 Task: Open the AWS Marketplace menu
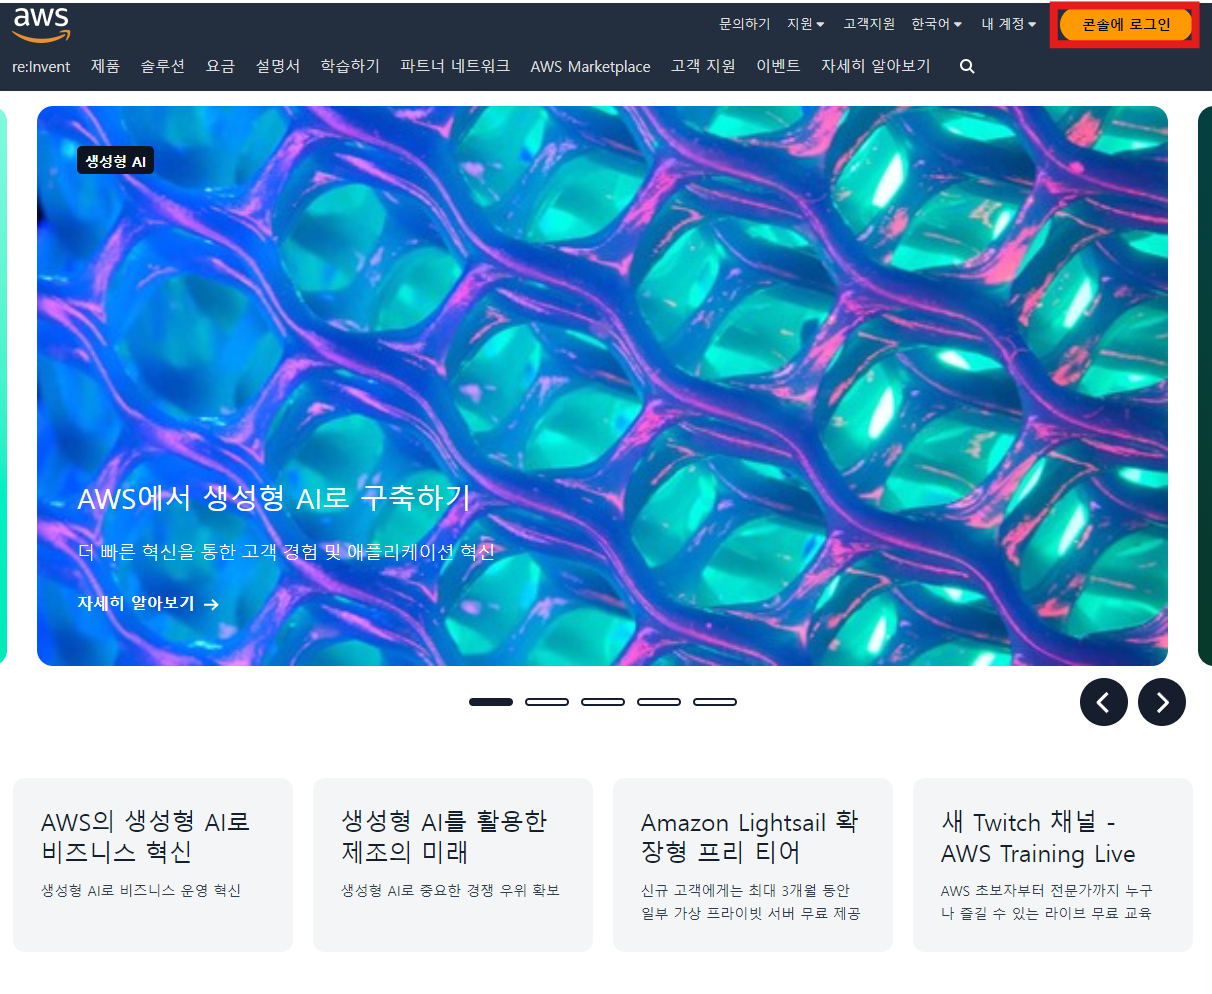coord(590,66)
